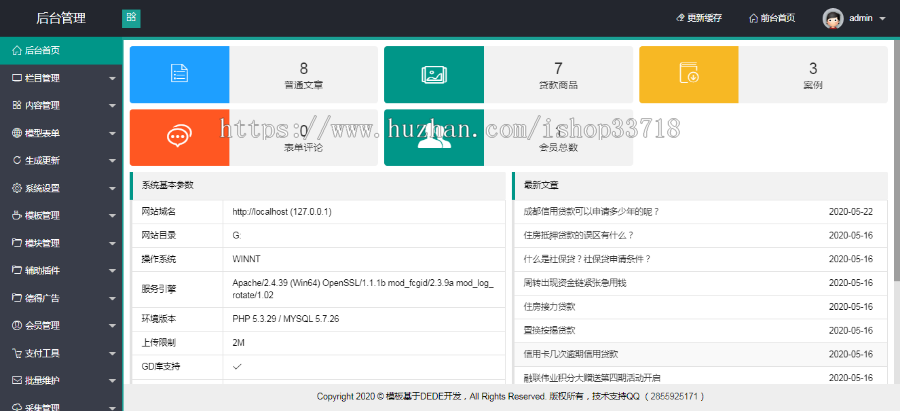Click the green picture icon of 贷款商品 card
The image size is (900, 411).
(x=434, y=74)
